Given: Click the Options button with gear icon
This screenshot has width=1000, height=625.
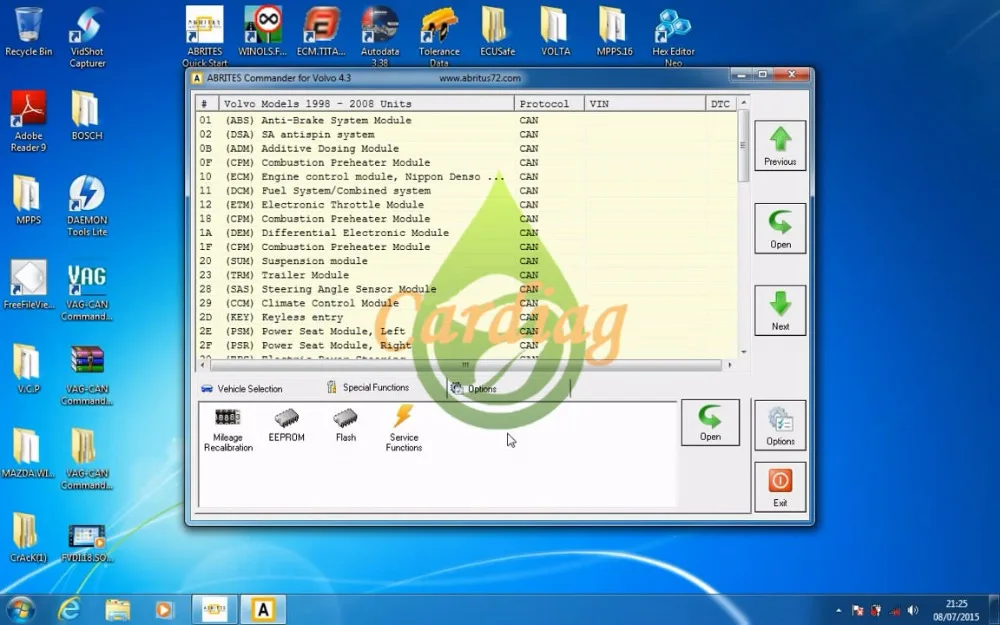Looking at the screenshot, I should (780, 425).
